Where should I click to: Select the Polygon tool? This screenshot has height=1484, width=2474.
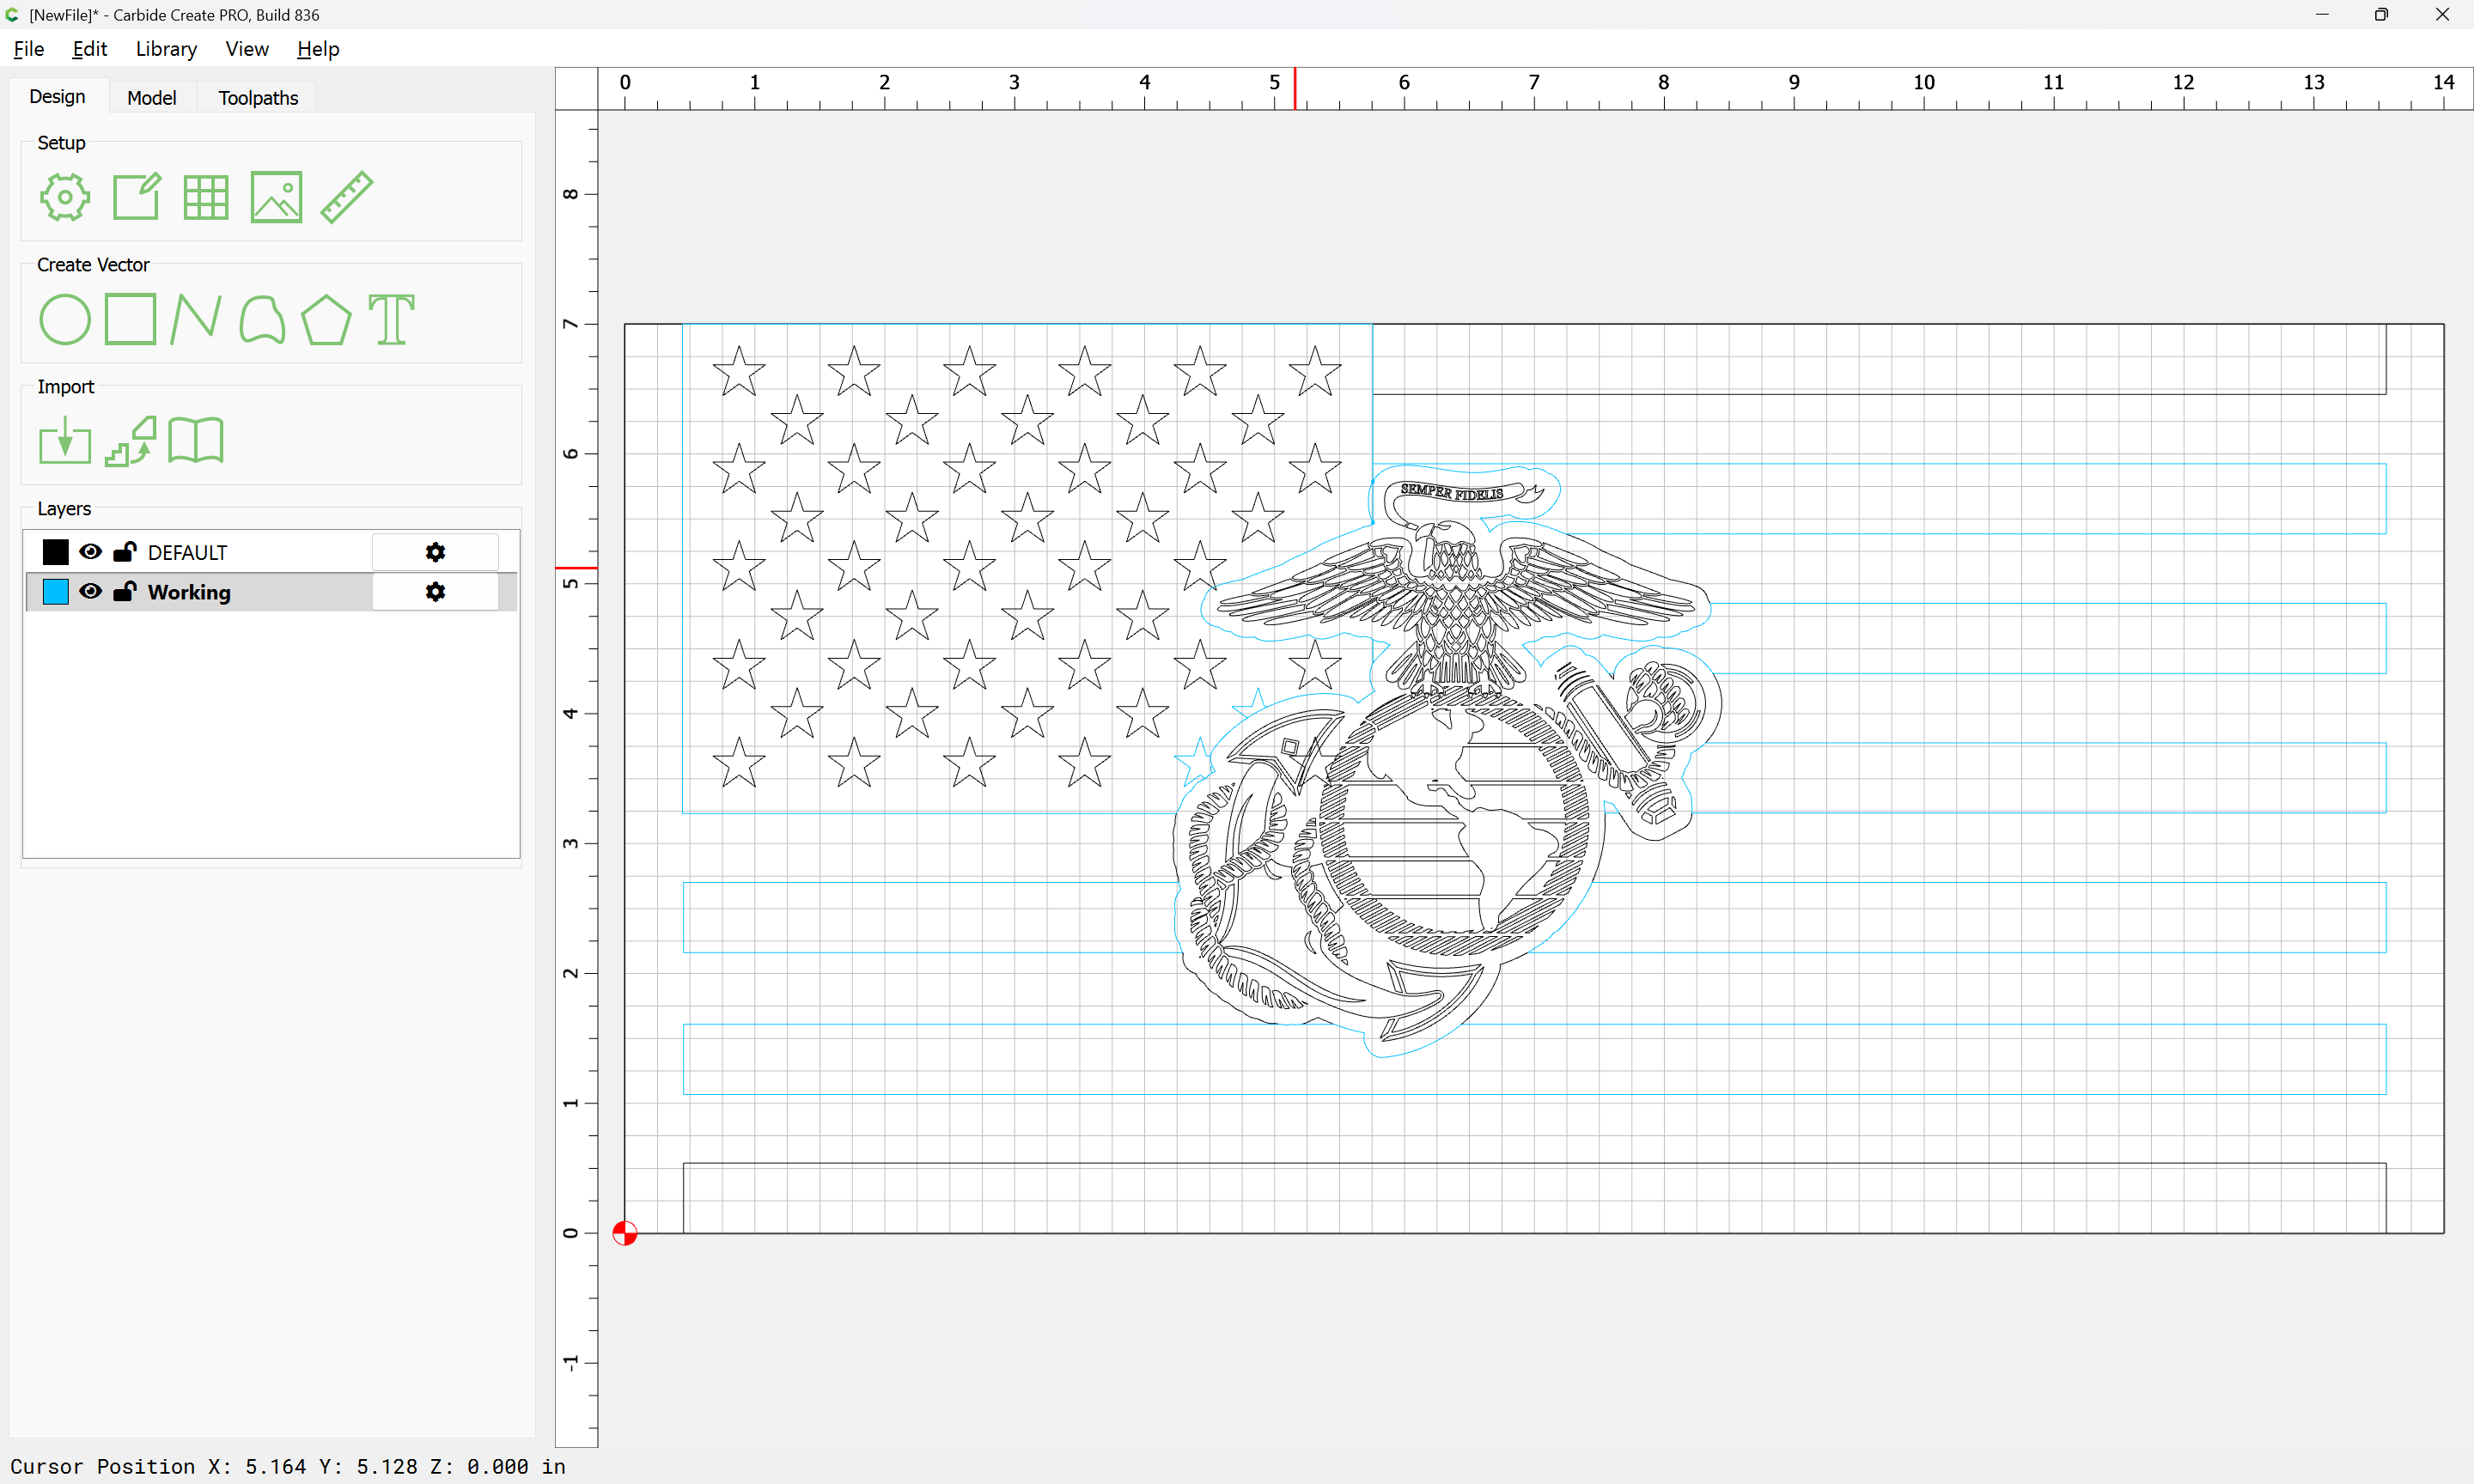coord(326,320)
